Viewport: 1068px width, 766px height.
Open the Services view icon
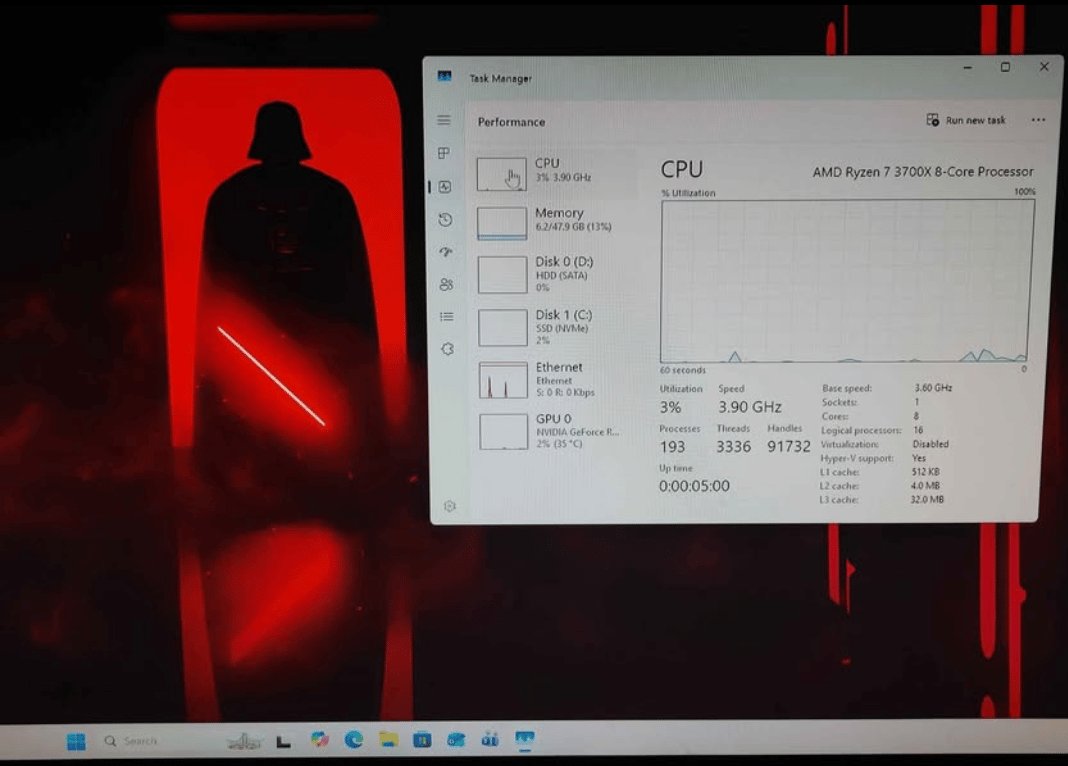click(x=445, y=349)
